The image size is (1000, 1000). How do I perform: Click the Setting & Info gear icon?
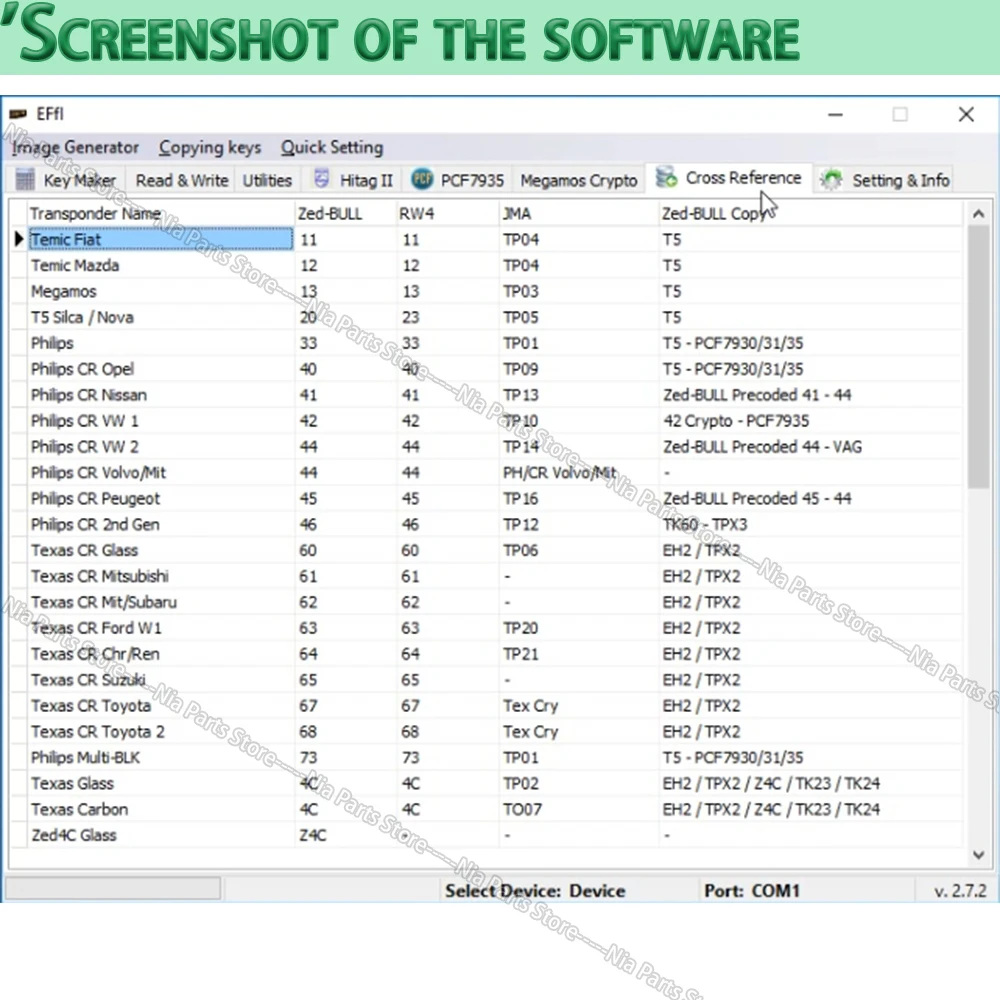[832, 180]
